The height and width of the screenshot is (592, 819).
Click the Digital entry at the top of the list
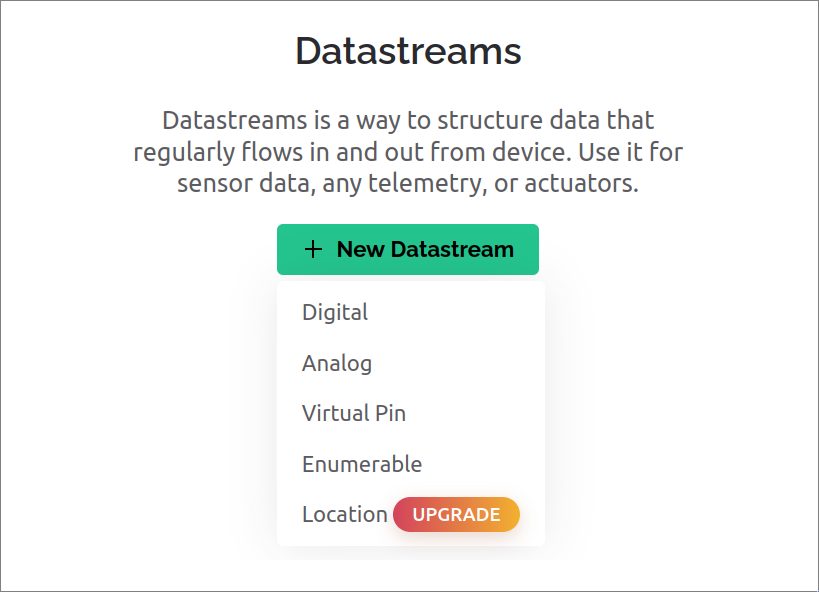point(334,312)
